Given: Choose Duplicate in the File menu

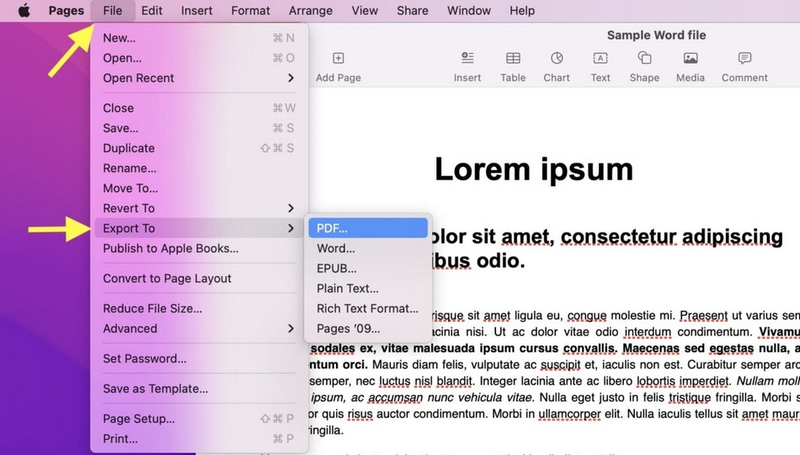Looking at the screenshot, I should pos(199,148).
